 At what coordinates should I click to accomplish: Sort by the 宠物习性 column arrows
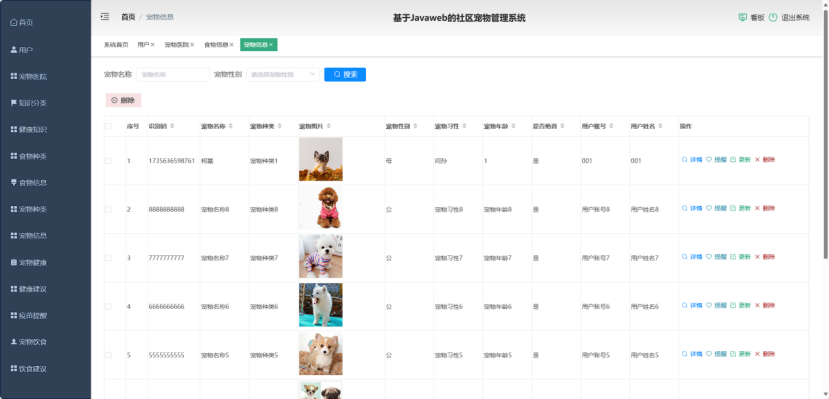click(464, 126)
